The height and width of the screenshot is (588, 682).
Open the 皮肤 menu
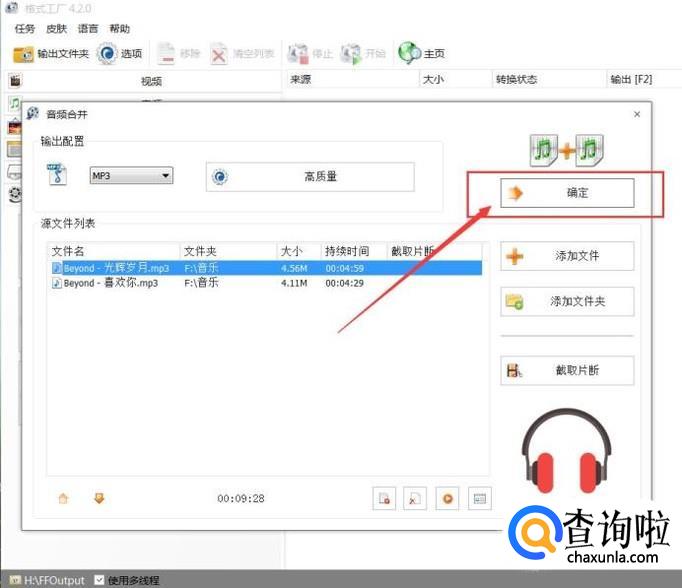57,29
